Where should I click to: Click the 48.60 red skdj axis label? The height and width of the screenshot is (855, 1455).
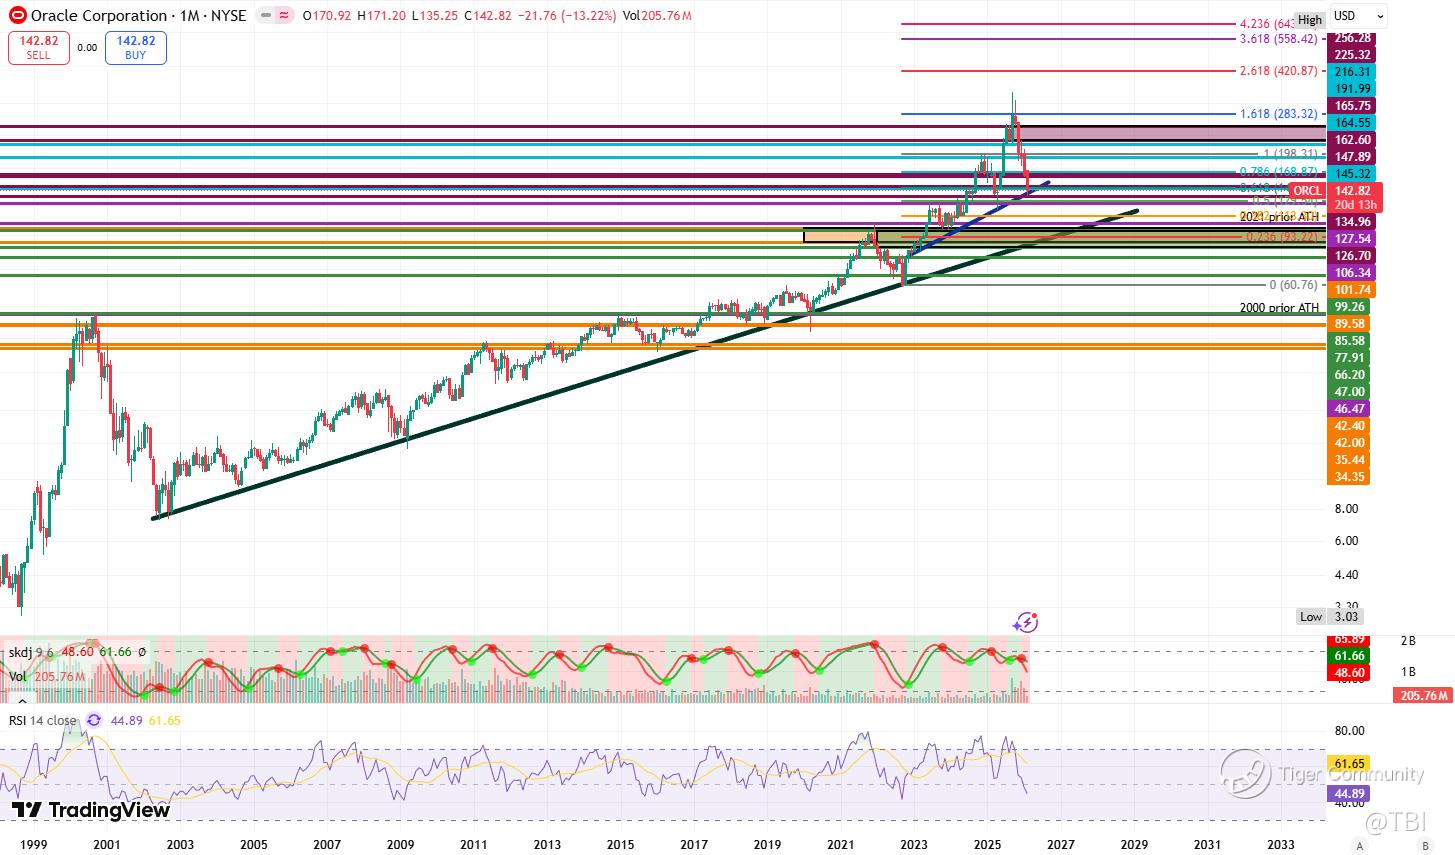click(1347, 674)
